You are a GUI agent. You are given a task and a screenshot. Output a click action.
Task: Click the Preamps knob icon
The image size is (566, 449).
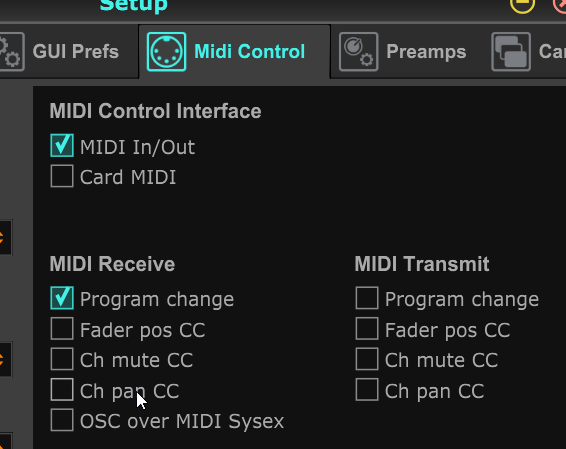(x=358, y=52)
